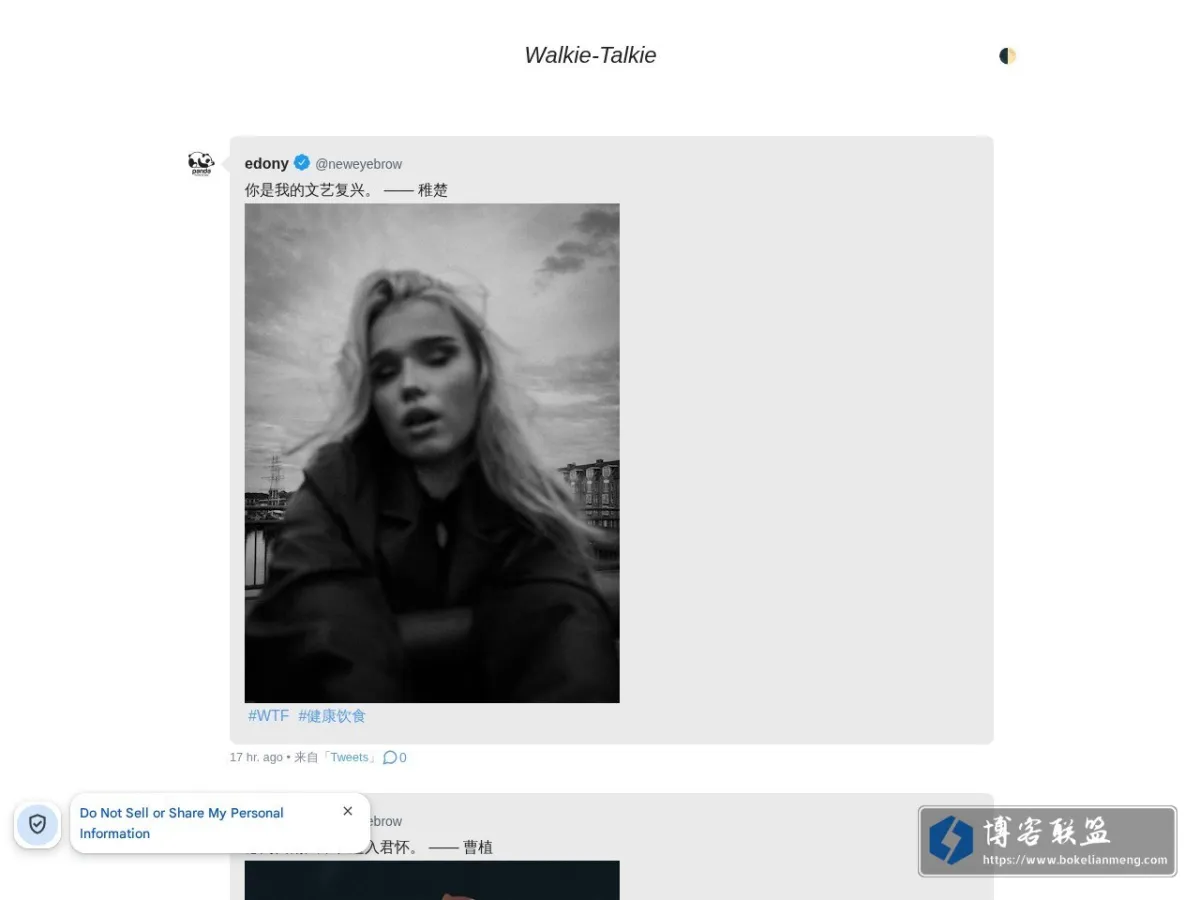1200x900 pixels.
Task: View the black-and-white woman photo
Action: 432,453
